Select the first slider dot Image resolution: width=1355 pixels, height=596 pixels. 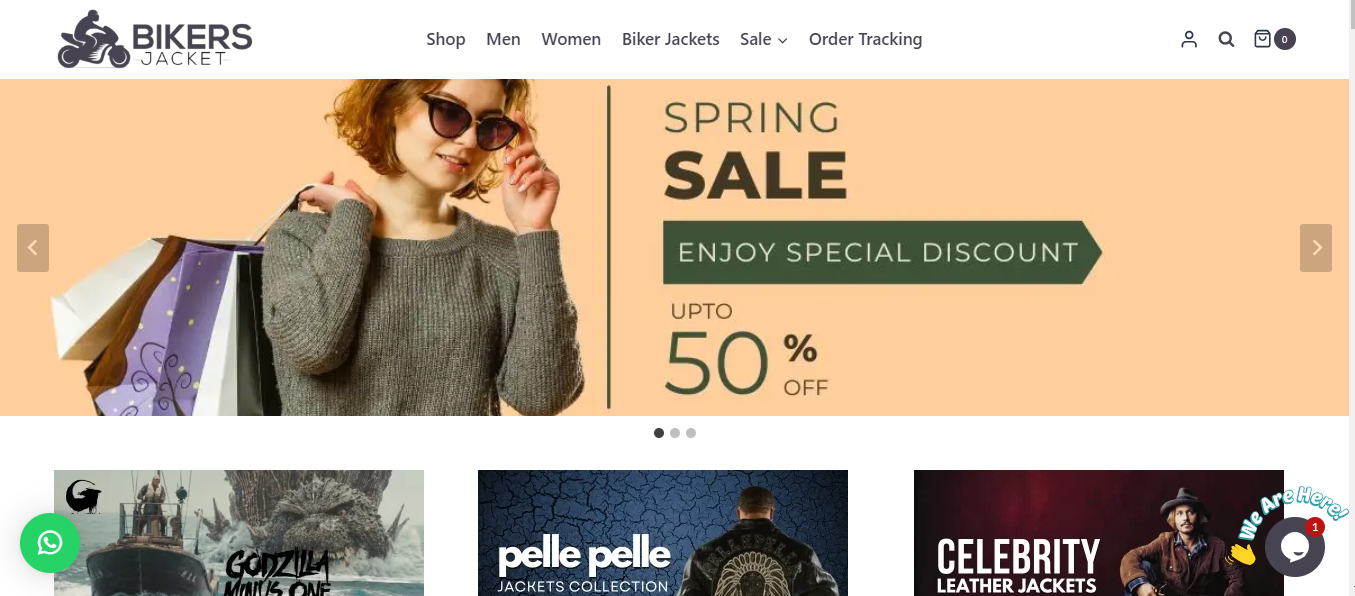659,433
